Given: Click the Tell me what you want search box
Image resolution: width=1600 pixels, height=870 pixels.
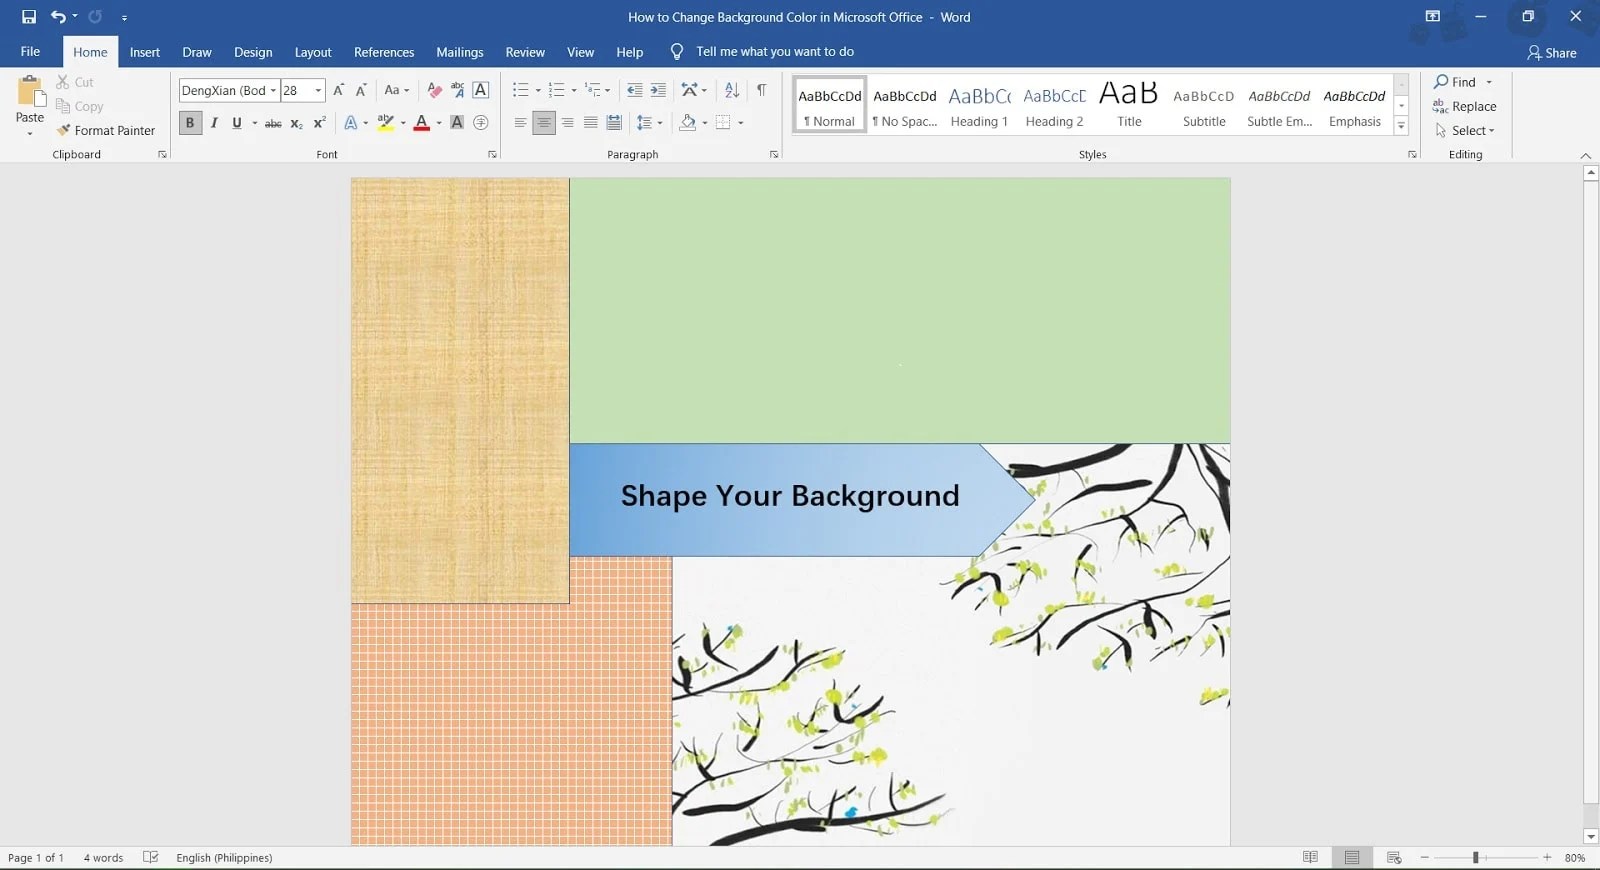Looking at the screenshot, I should (x=775, y=52).
